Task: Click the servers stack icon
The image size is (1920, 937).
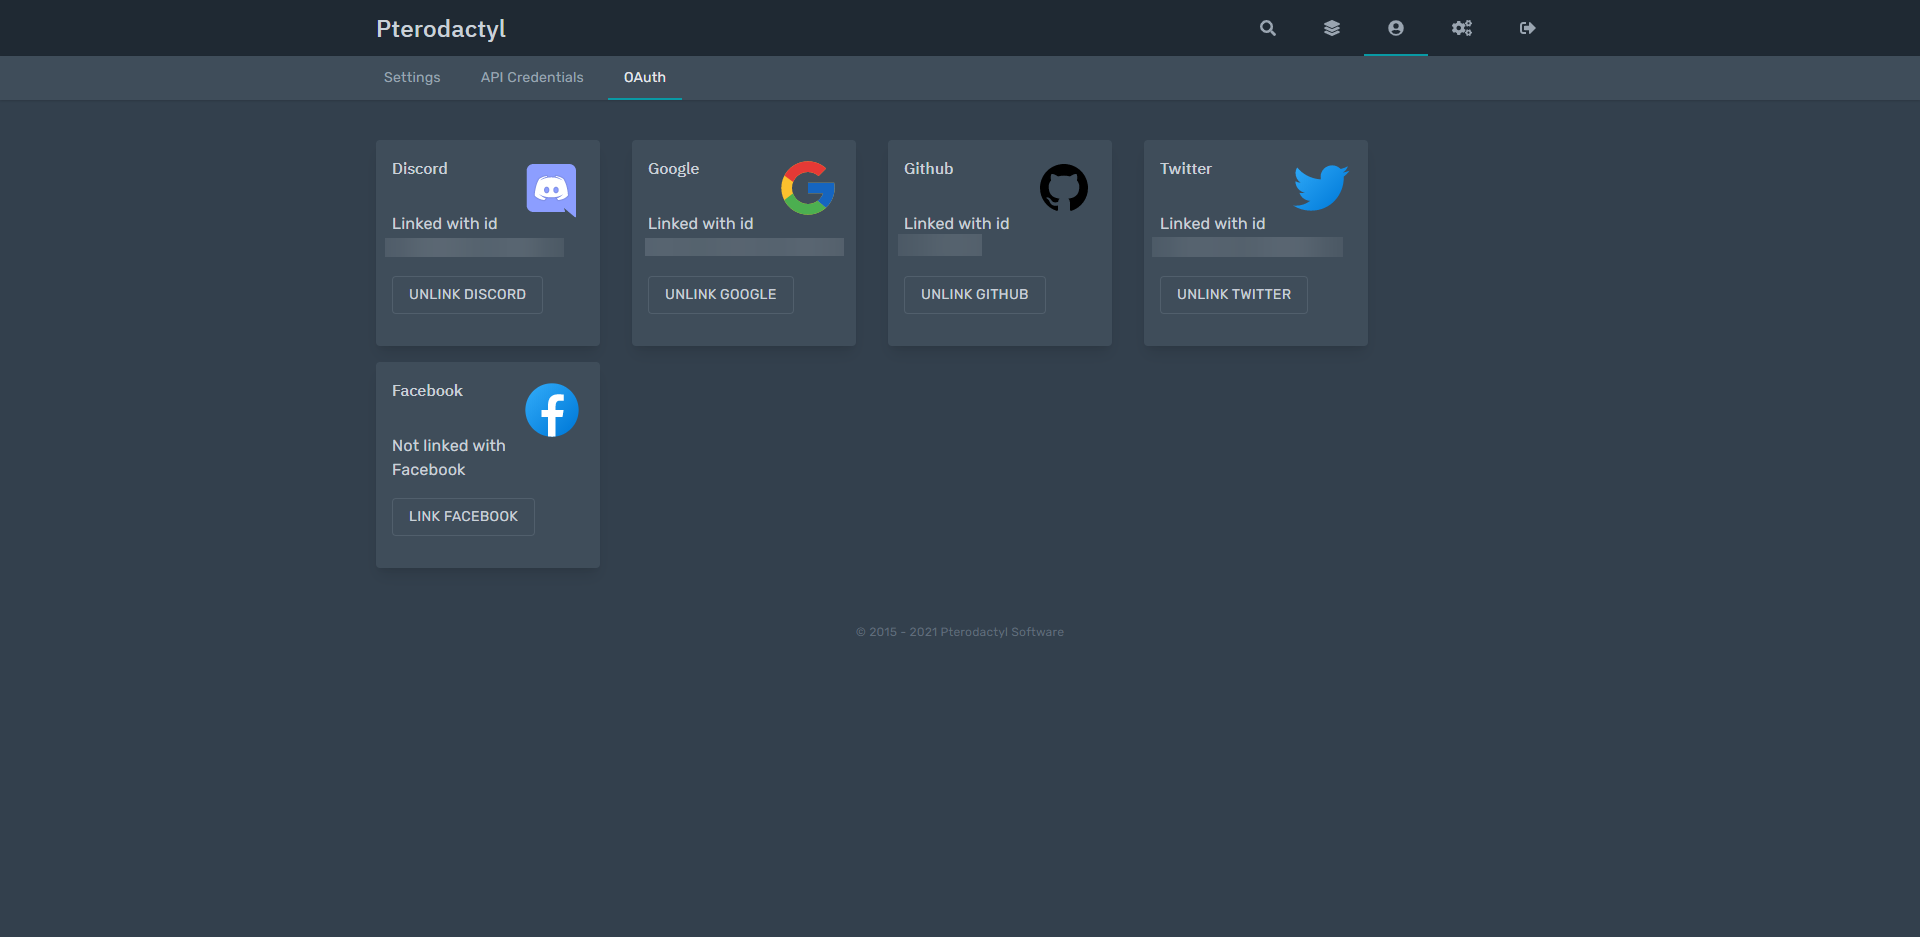Action: click(1331, 28)
